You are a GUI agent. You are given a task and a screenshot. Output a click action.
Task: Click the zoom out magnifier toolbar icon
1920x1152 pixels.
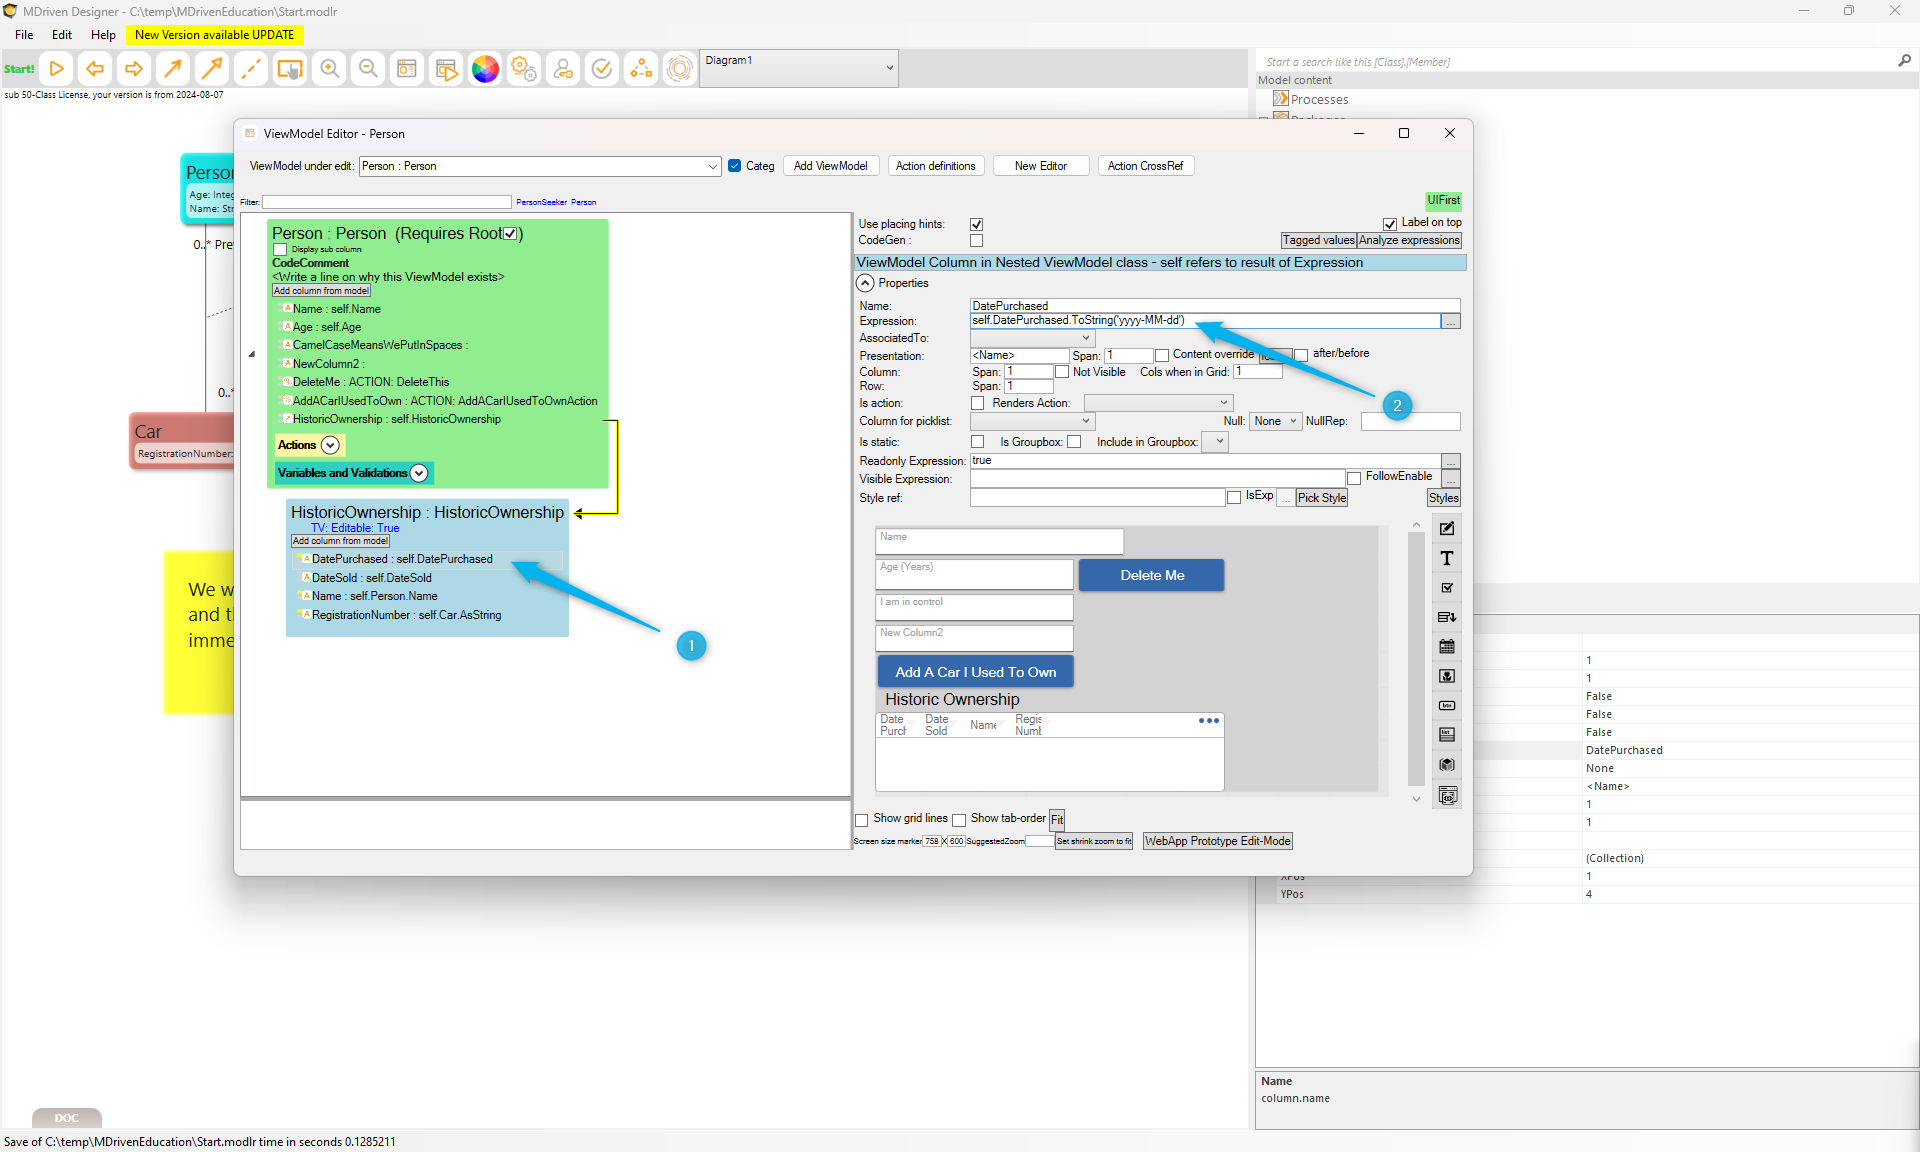coord(368,69)
